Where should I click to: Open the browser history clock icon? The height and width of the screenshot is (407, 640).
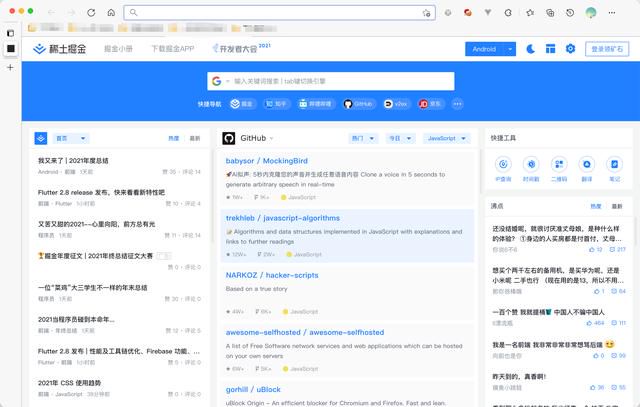(x=570, y=13)
